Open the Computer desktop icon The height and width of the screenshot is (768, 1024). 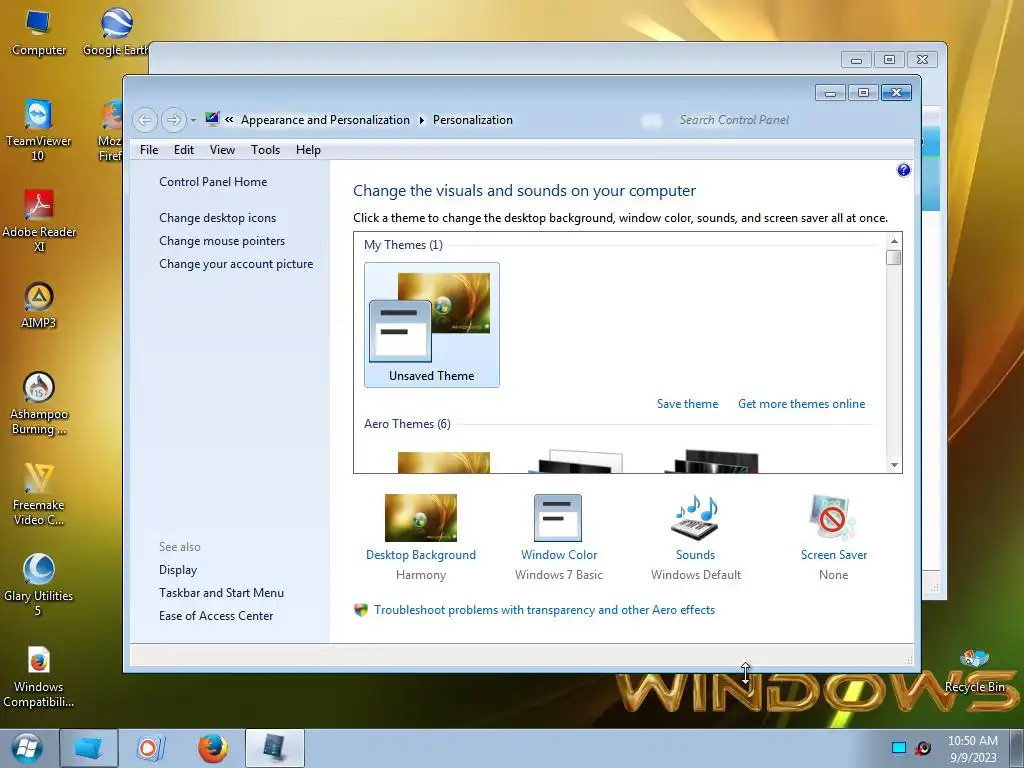(39, 32)
